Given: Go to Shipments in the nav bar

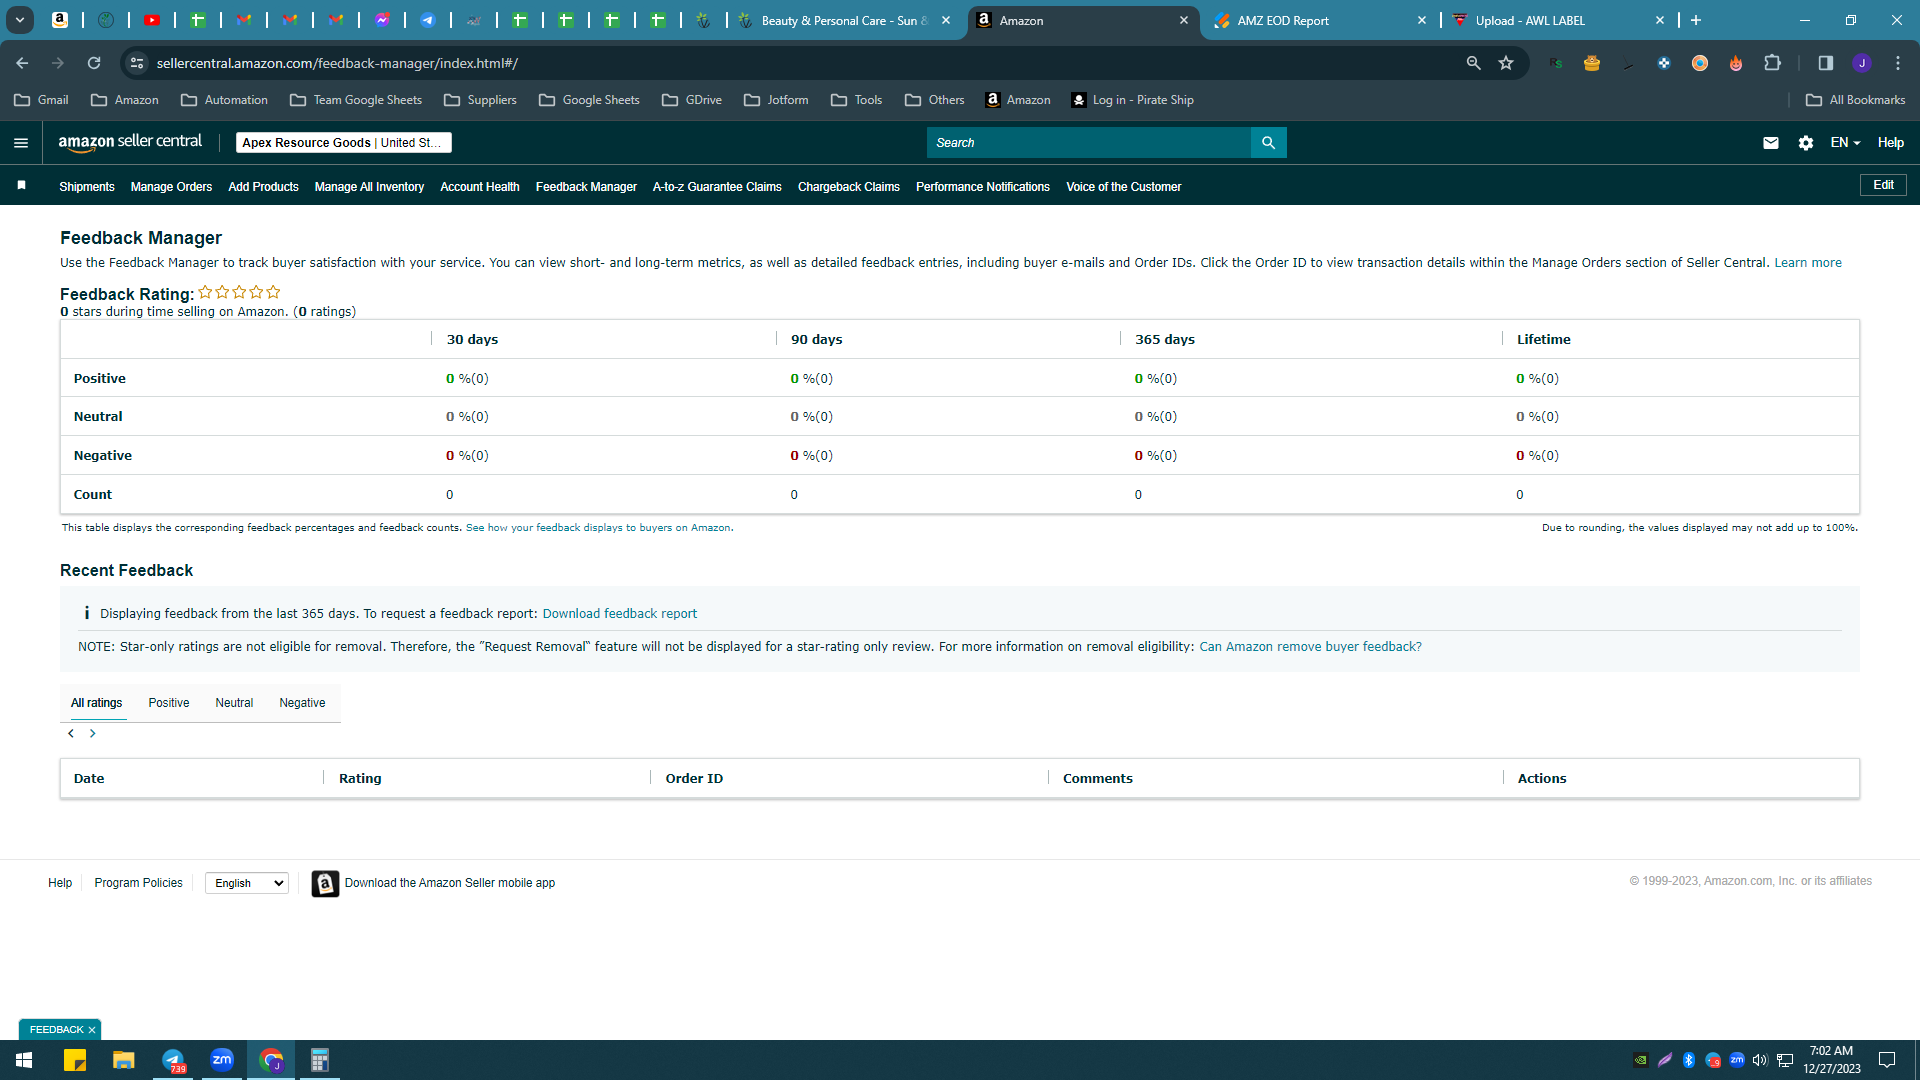Looking at the screenshot, I should [87, 187].
